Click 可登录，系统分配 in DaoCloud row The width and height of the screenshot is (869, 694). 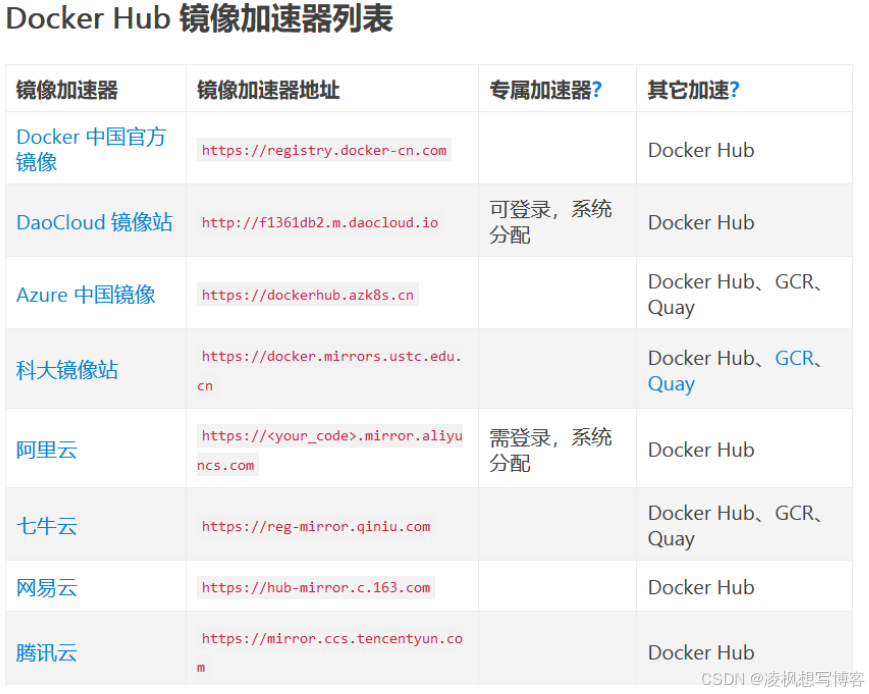coord(550,222)
